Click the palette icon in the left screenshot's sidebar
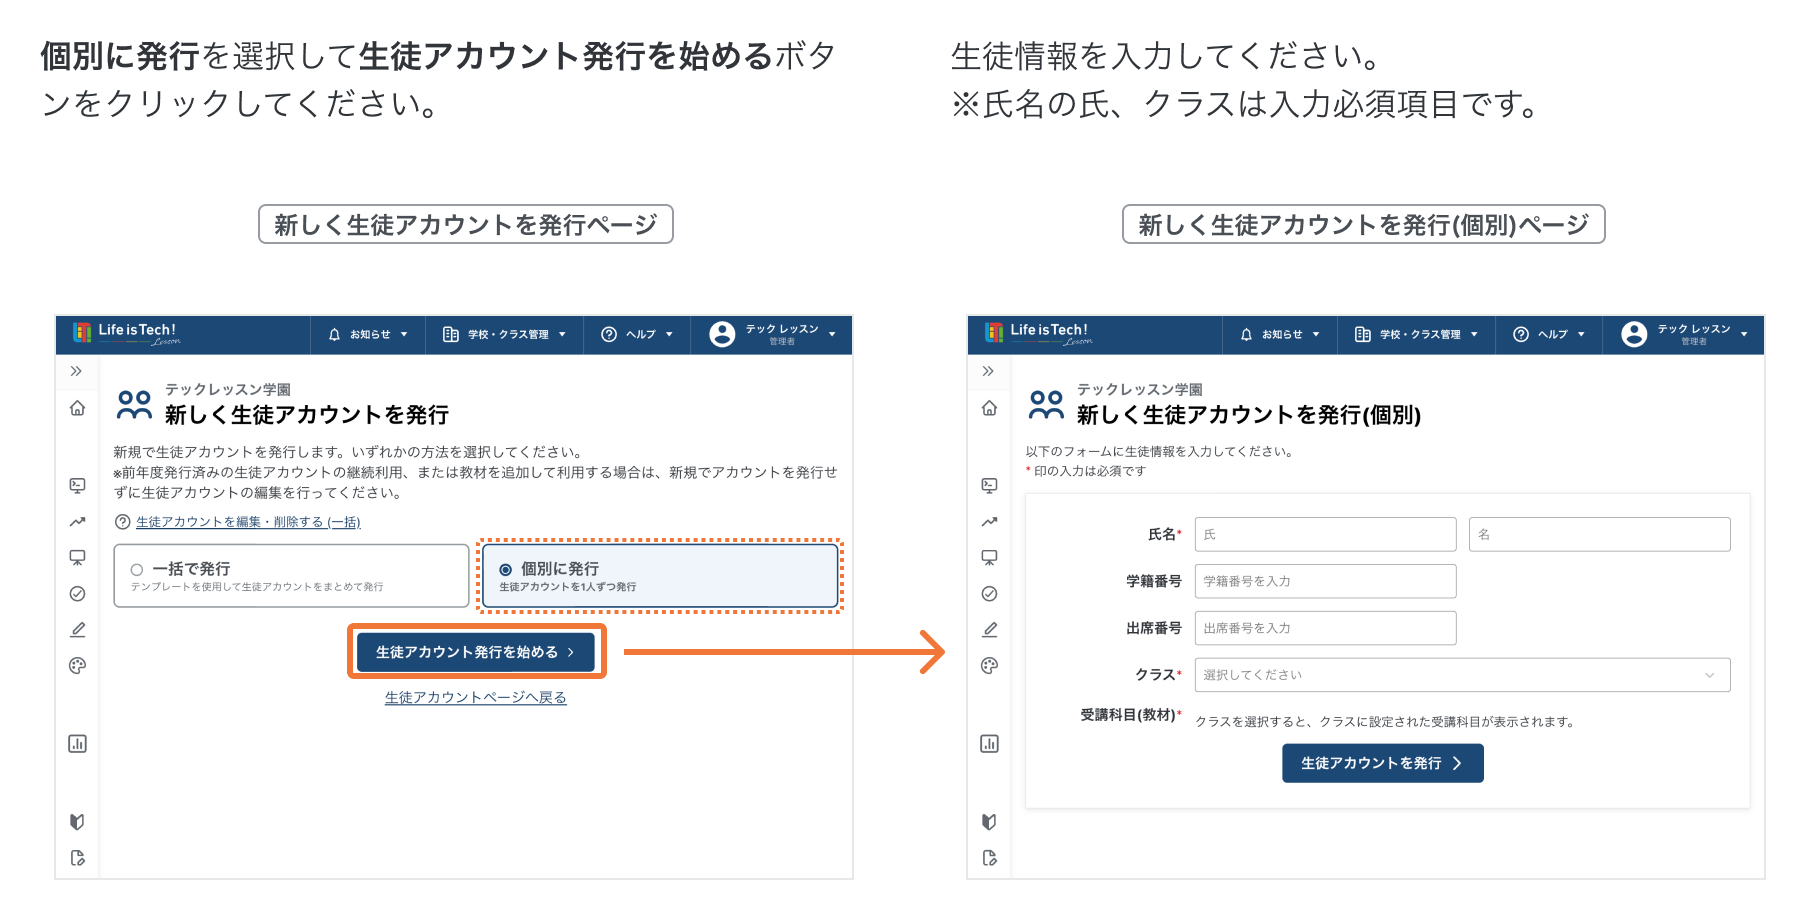1820x898 pixels. pos(77,666)
